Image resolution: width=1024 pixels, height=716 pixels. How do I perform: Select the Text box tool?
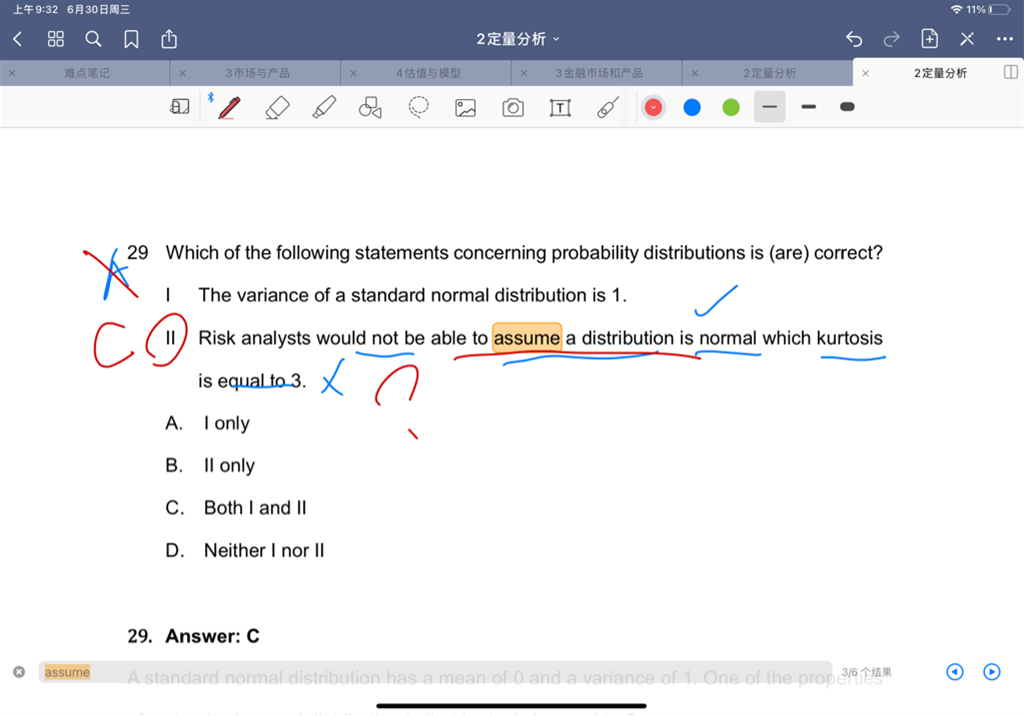(560, 108)
